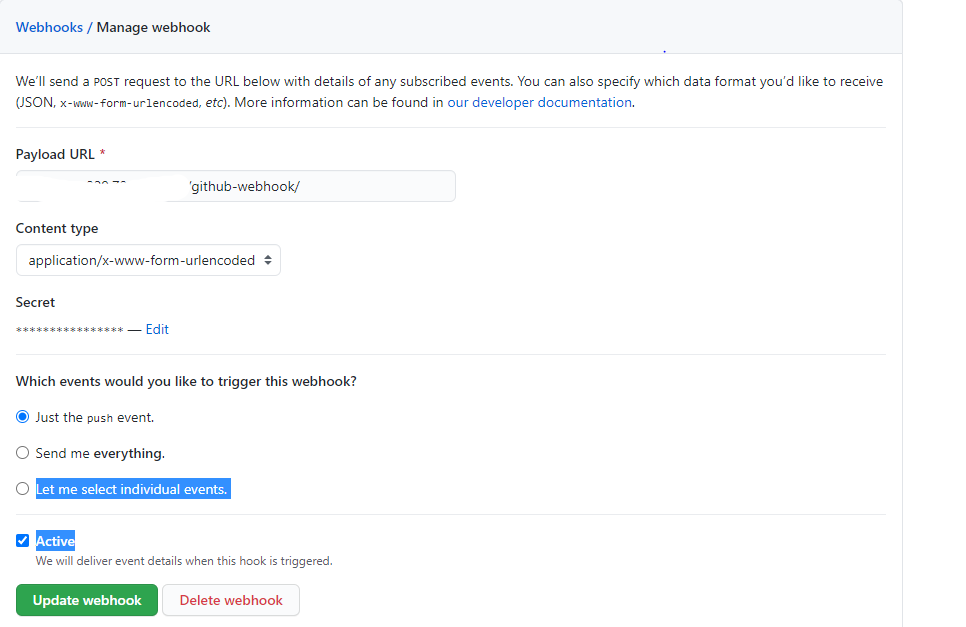Choose the Send me everything radio button

[x=23, y=453]
